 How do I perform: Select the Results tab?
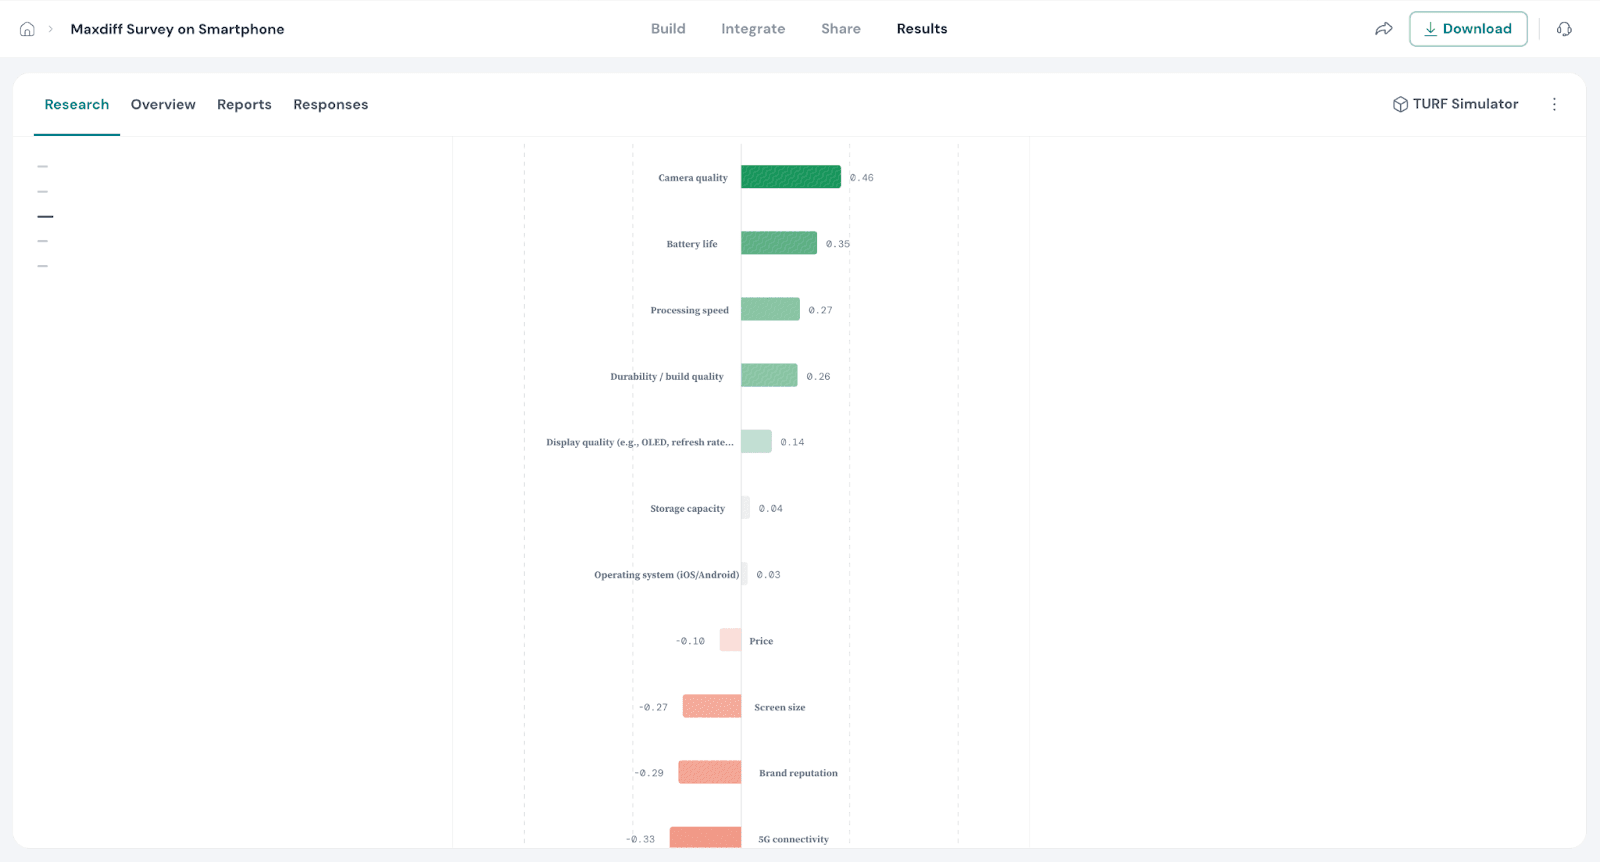click(921, 29)
